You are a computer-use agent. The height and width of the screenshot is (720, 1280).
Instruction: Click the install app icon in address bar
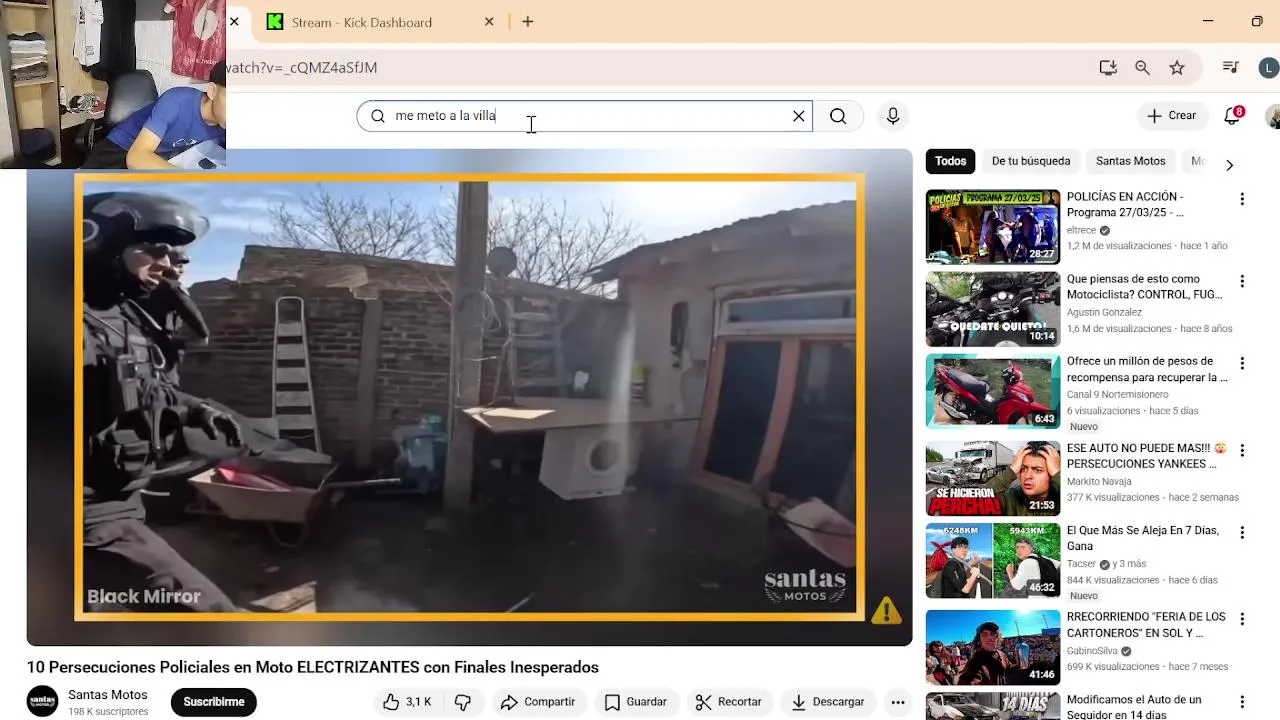click(1108, 68)
